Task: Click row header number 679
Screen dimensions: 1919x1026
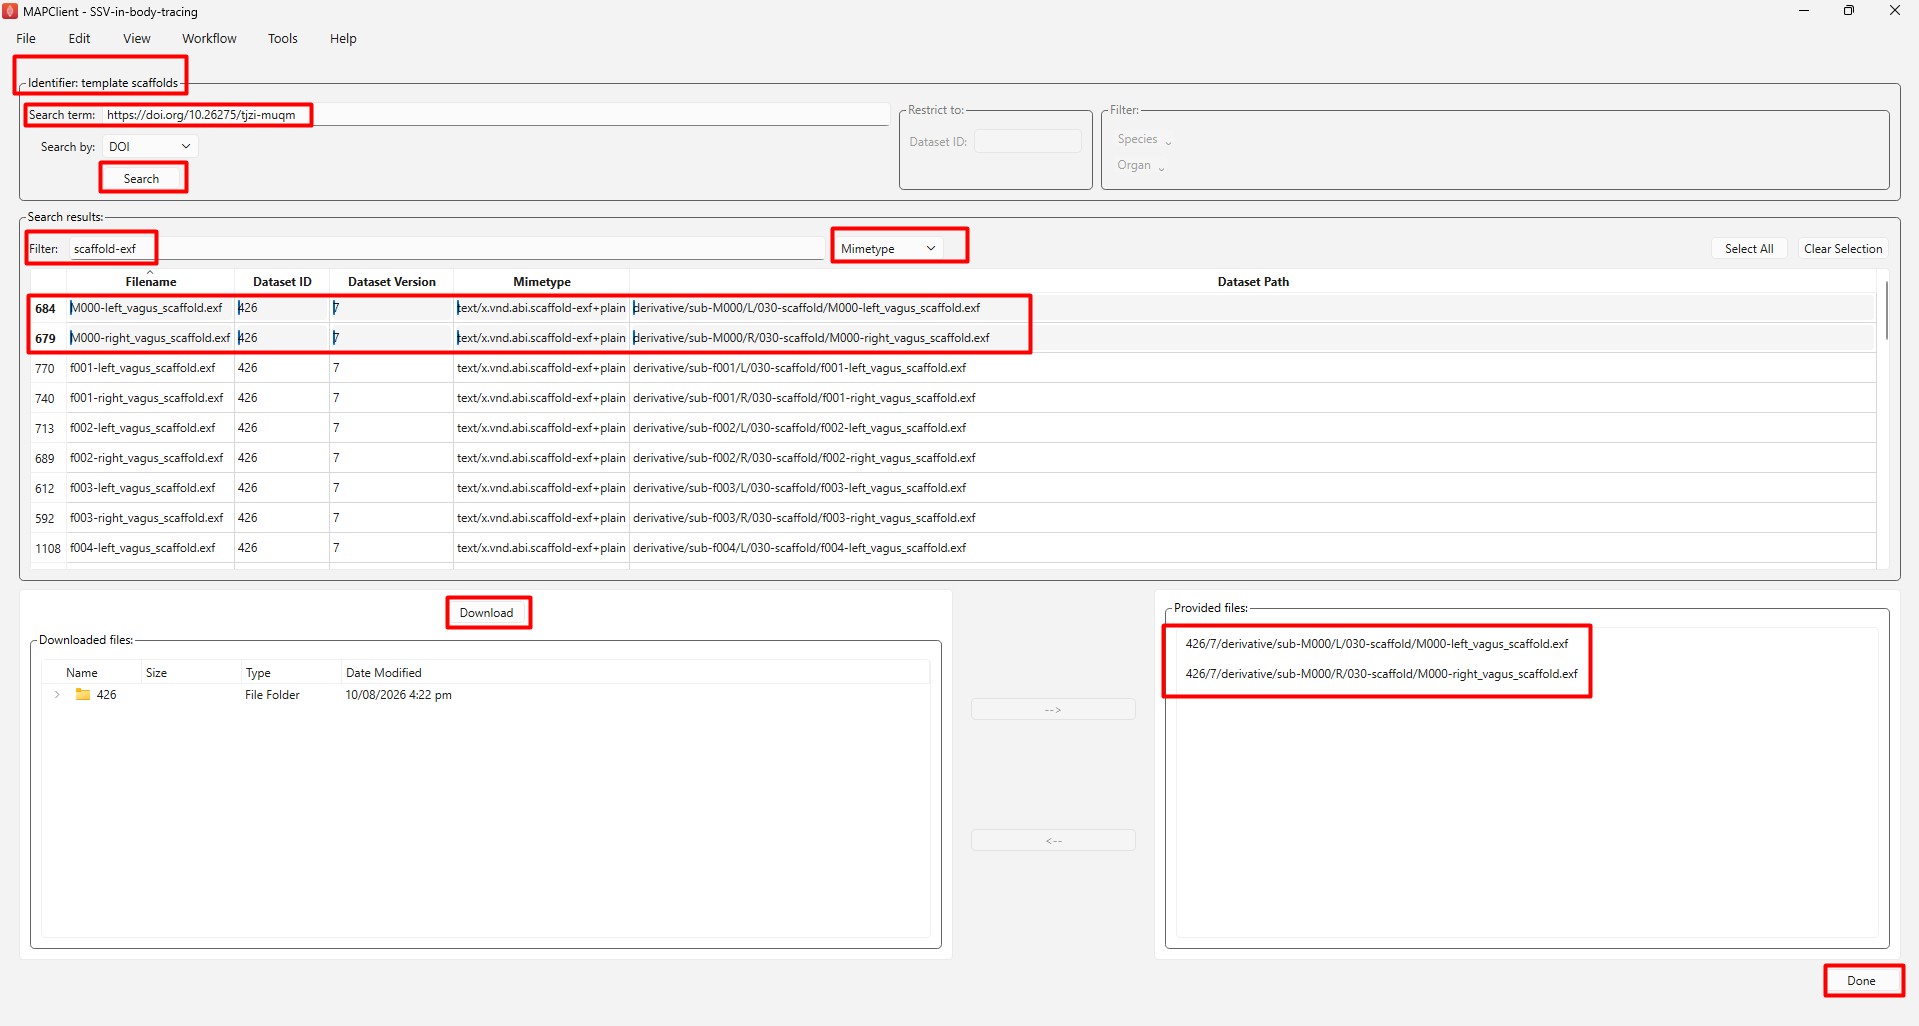Action: tap(46, 338)
